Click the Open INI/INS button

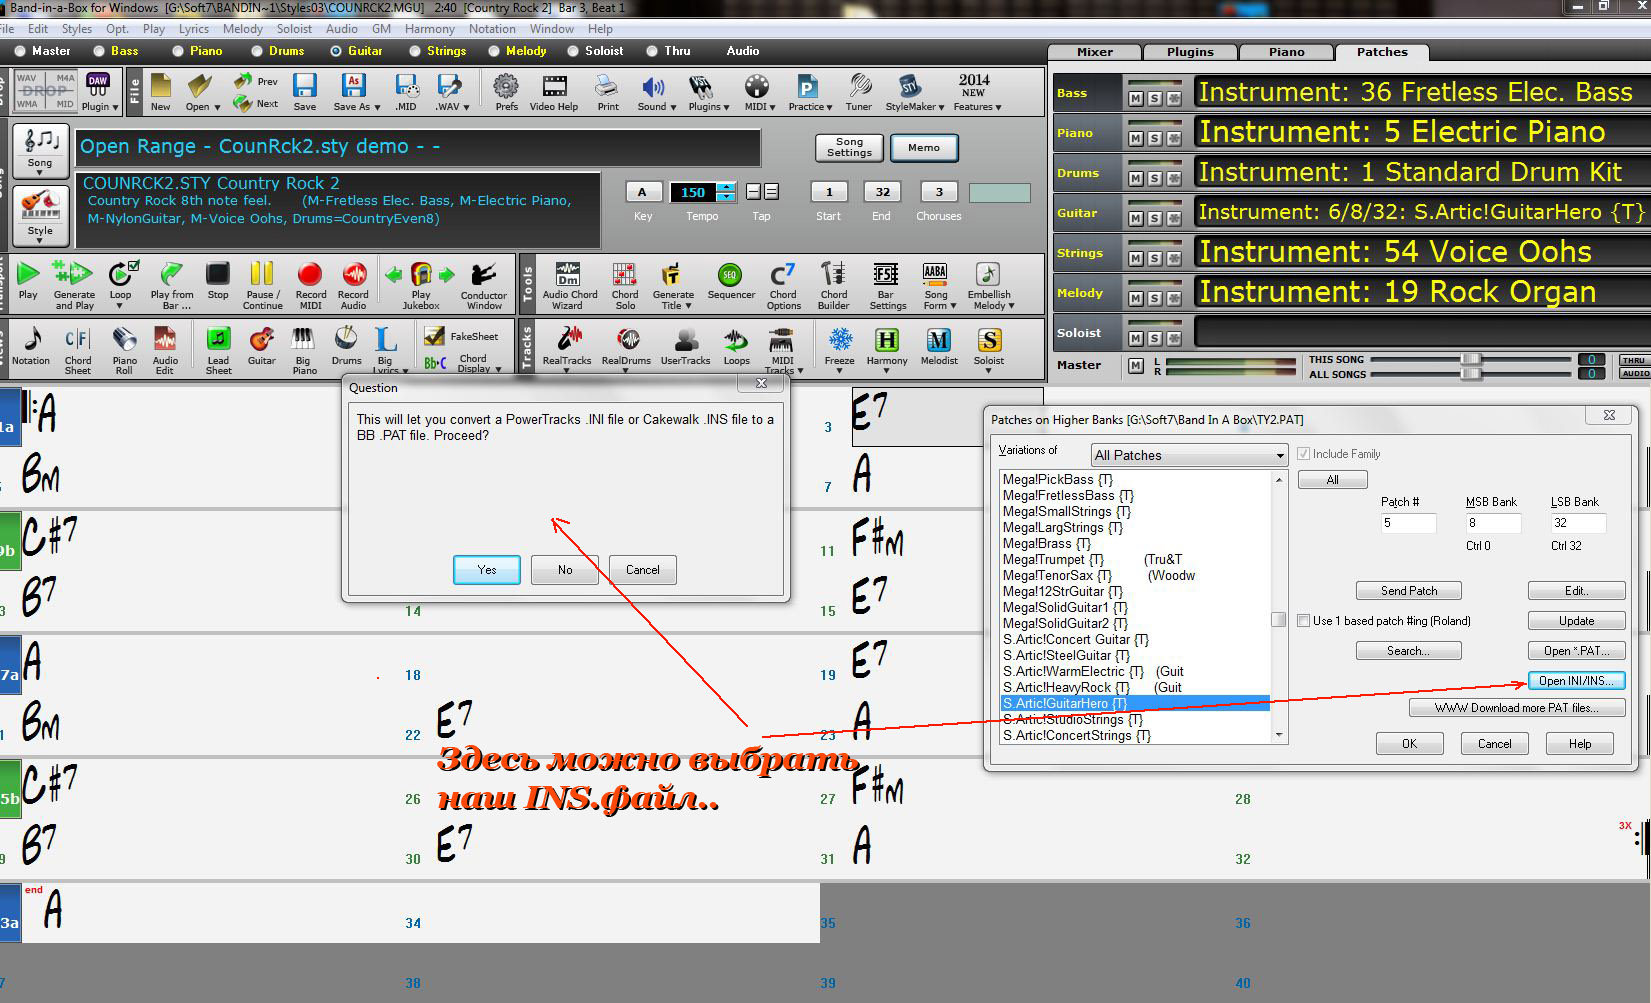coord(1576,681)
